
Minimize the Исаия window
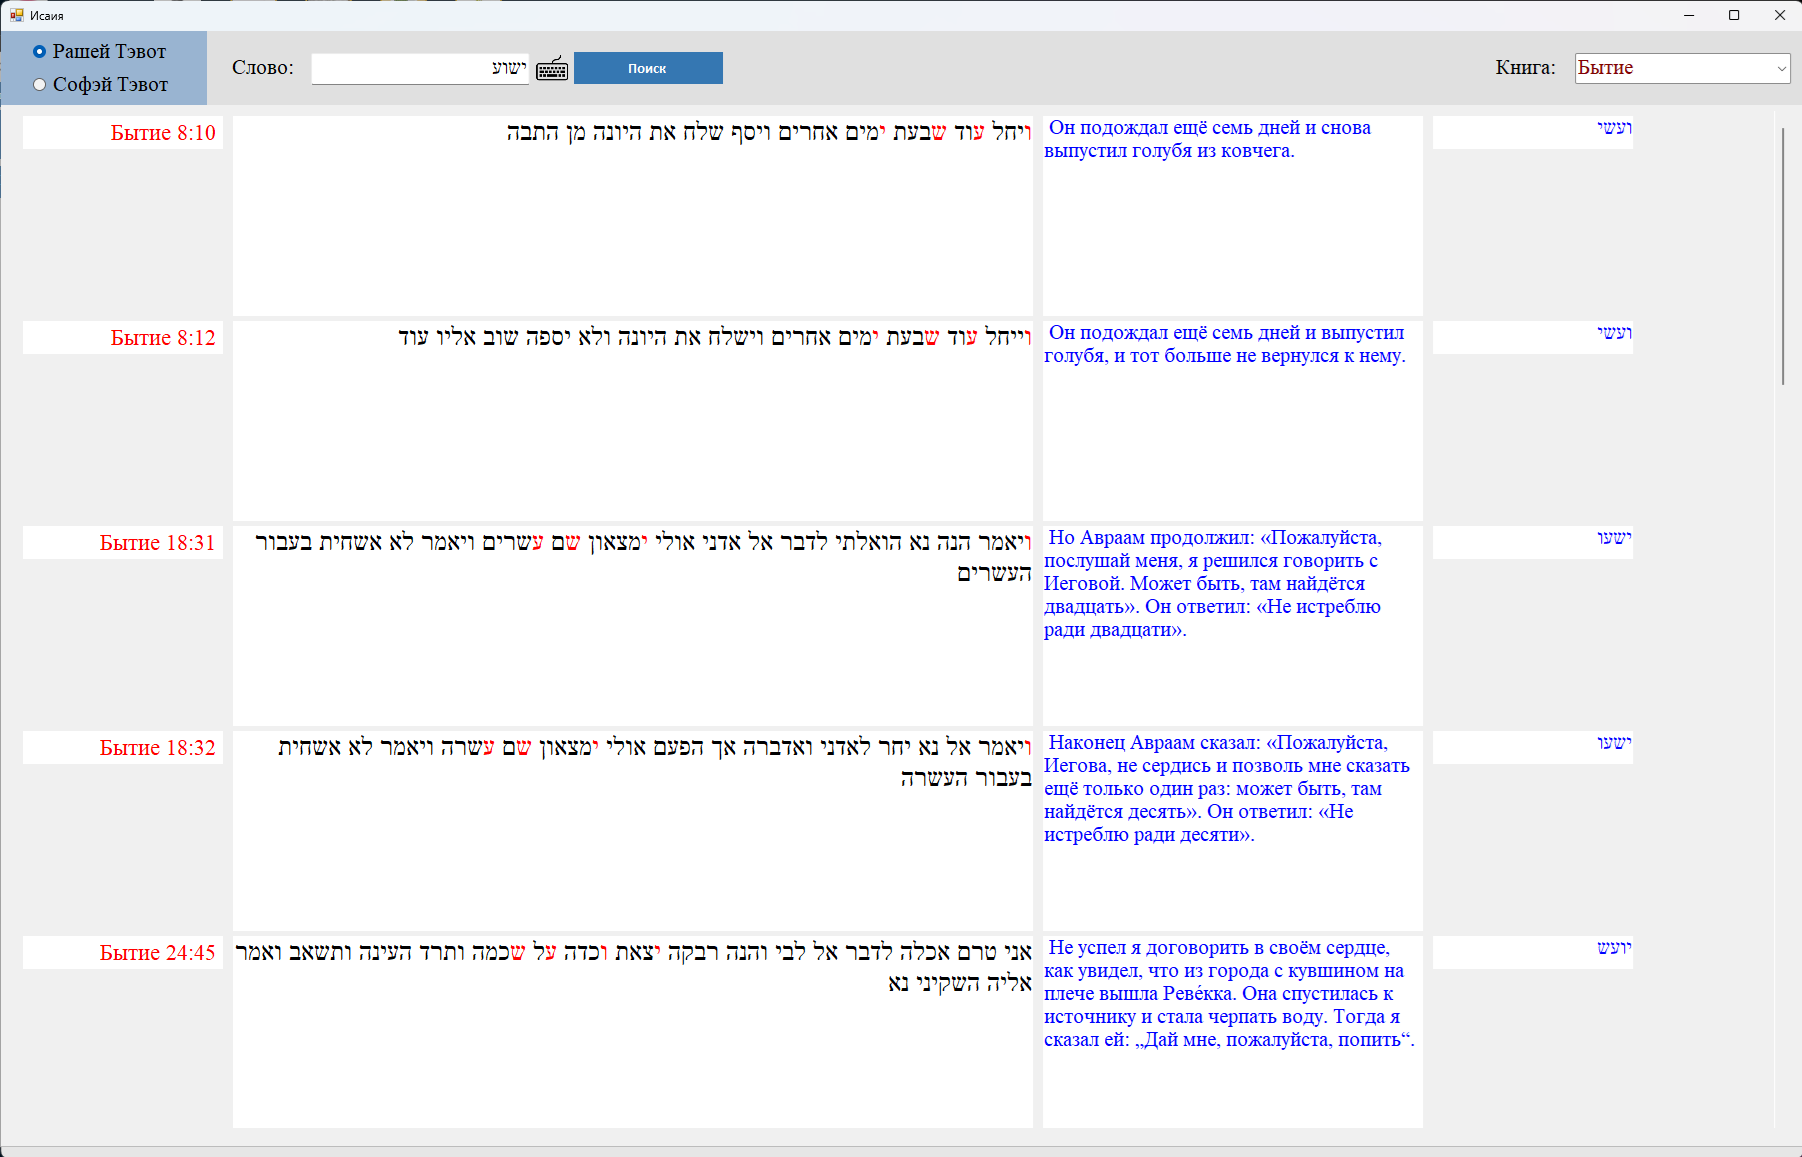tap(1688, 15)
